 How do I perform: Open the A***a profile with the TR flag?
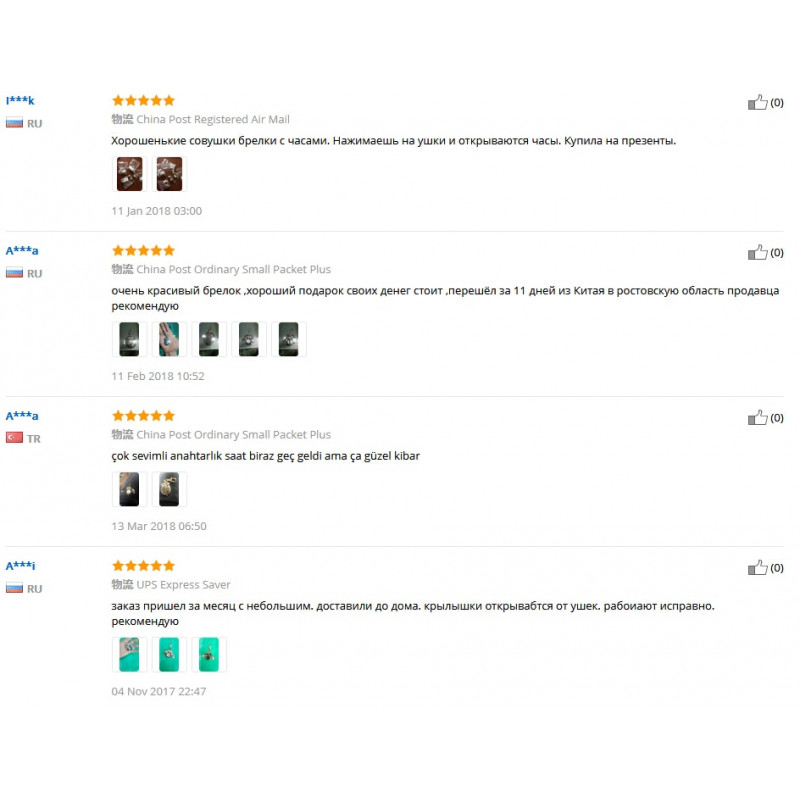tap(22, 415)
